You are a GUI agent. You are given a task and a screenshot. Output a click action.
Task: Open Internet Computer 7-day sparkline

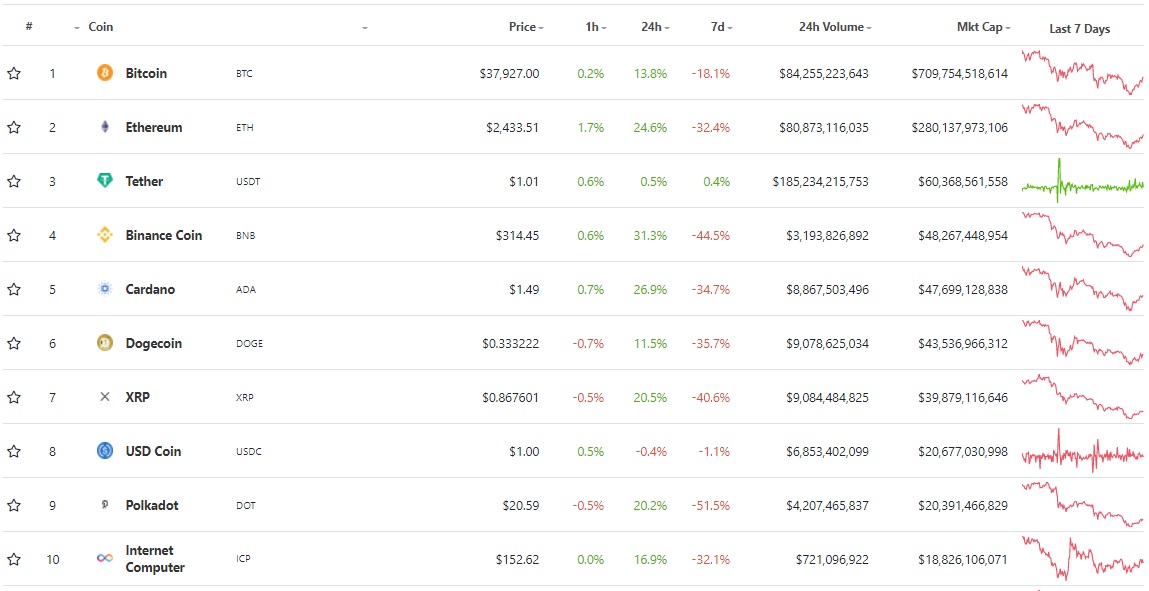pos(1082,559)
